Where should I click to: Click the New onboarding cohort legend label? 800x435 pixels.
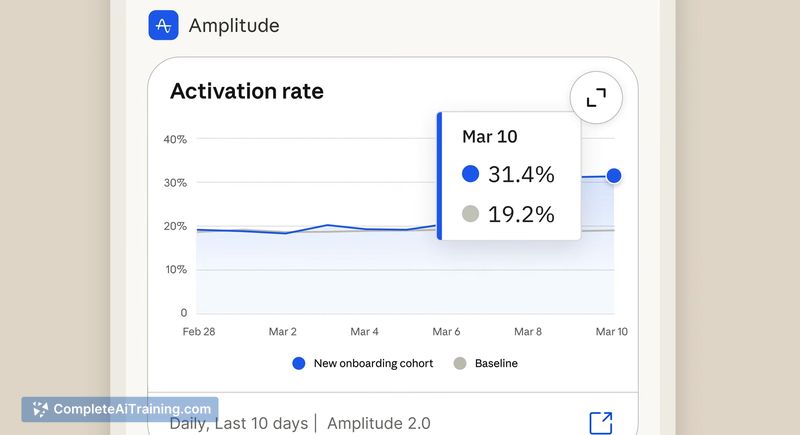click(x=373, y=363)
